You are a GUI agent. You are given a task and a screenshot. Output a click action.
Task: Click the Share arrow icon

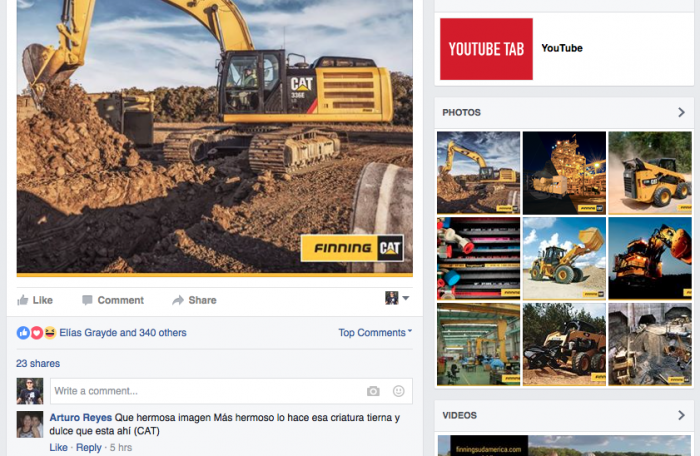(178, 300)
